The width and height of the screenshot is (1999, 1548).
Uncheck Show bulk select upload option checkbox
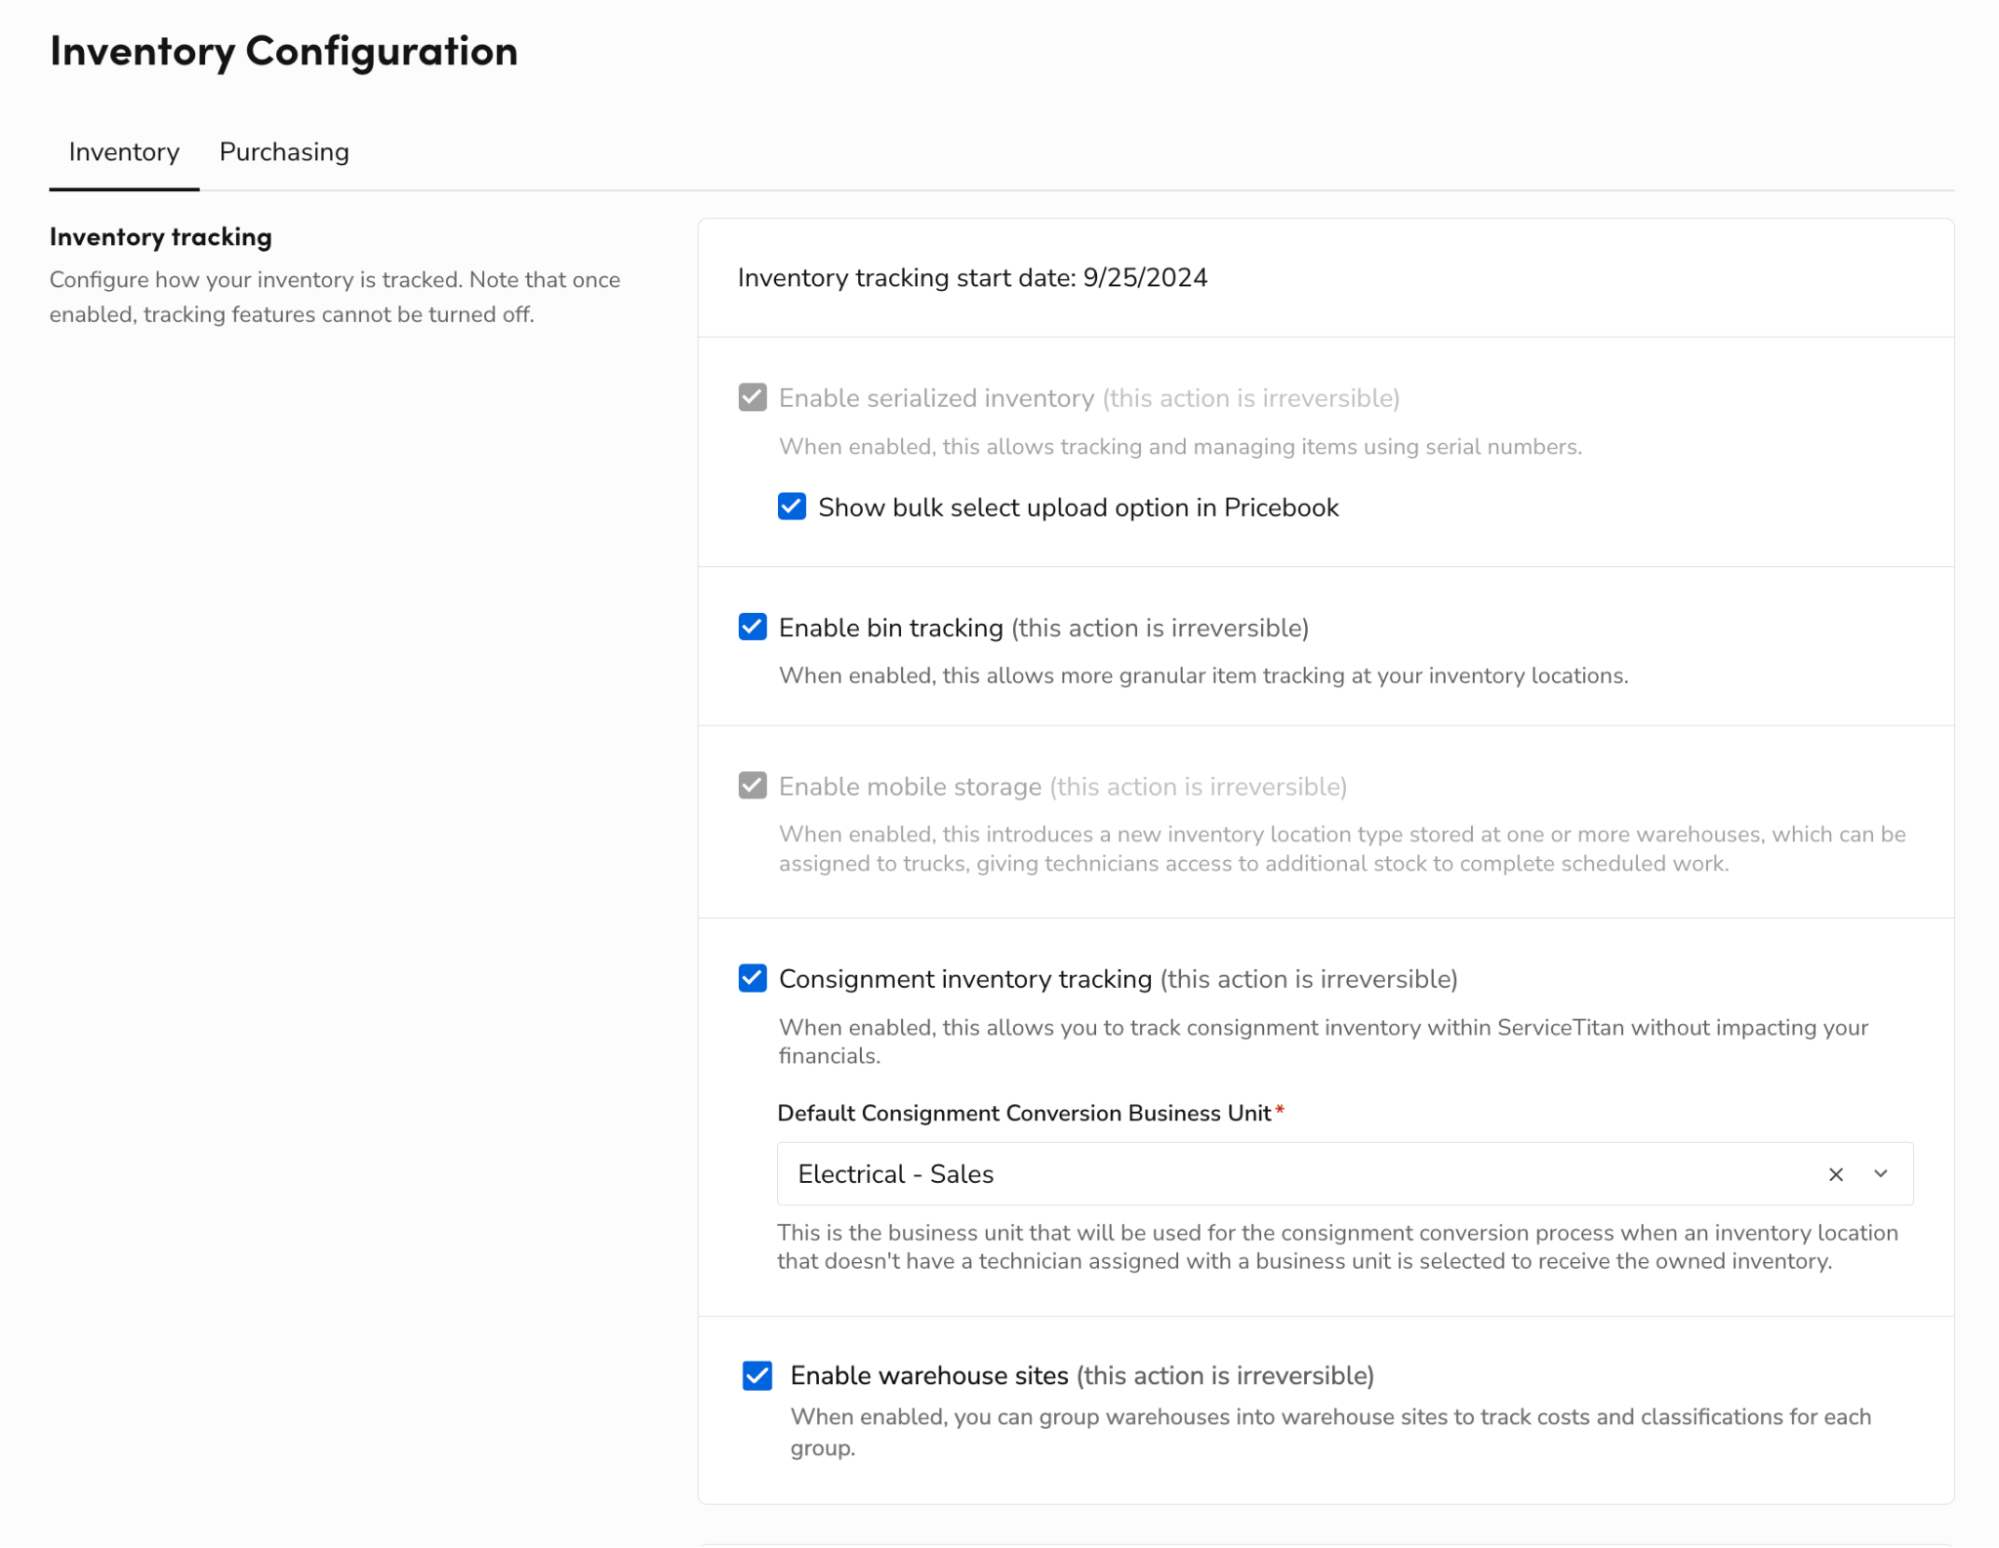tap(791, 506)
